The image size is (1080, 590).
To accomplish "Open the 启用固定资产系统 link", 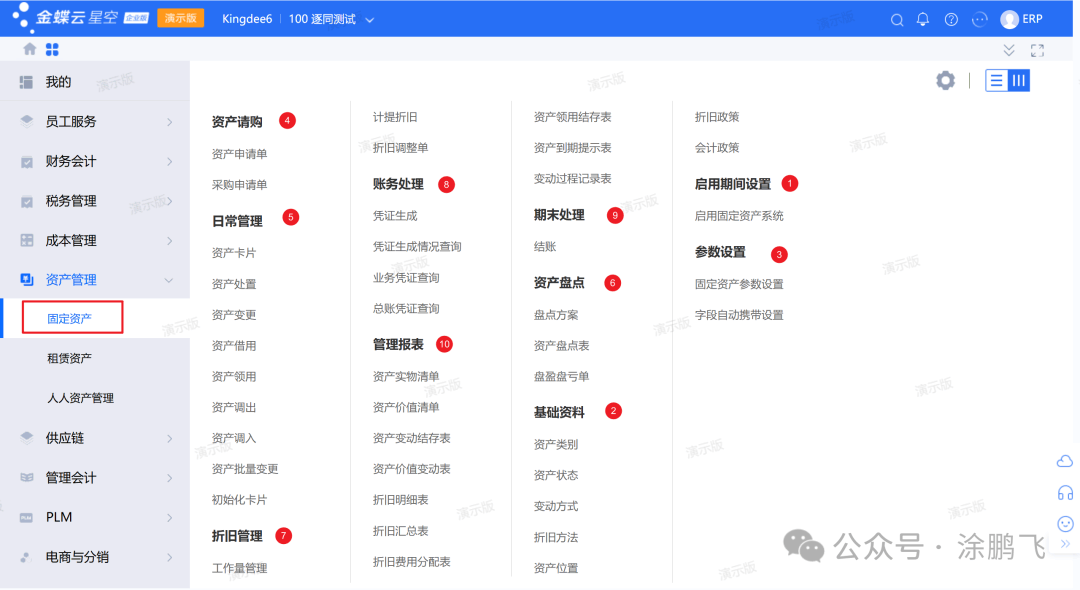I will [x=739, y=216].
